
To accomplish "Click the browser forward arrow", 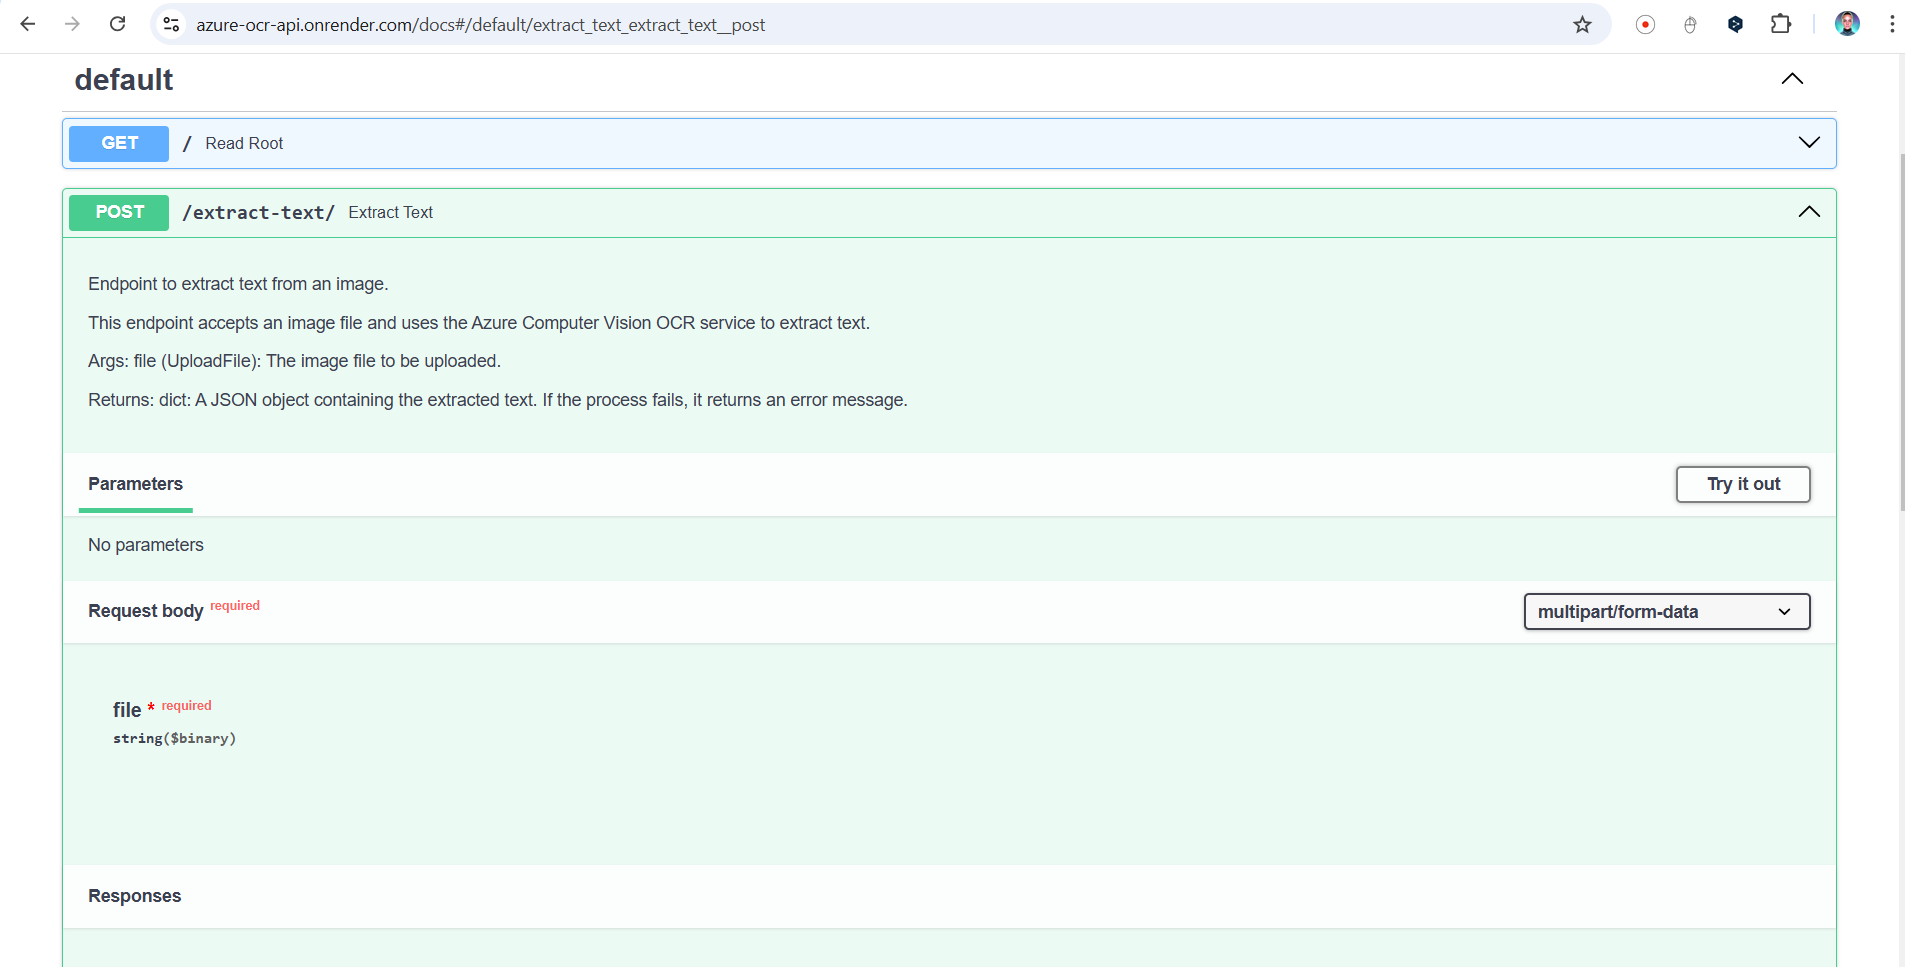I will tap(72, 24).
